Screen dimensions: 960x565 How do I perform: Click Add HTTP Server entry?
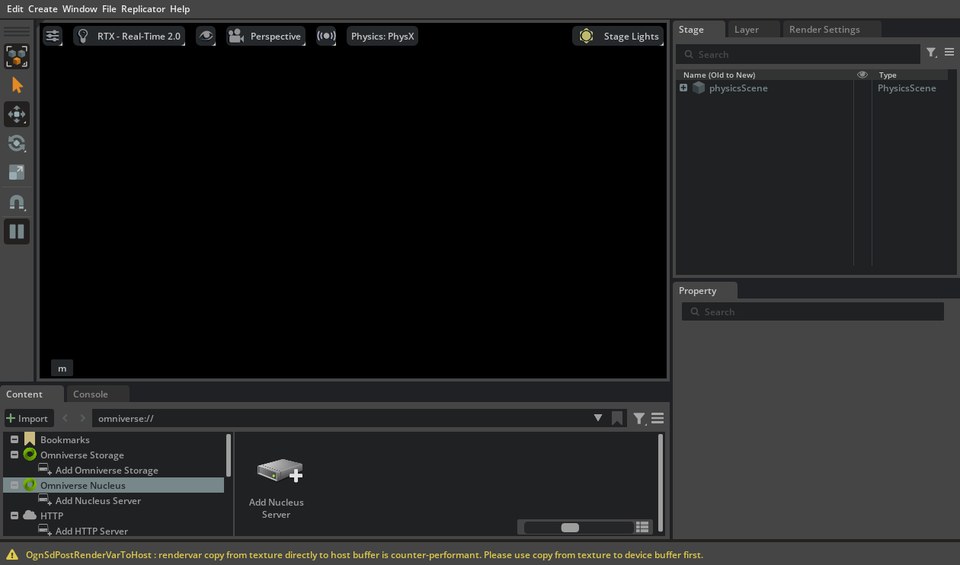[x=91, y=531]
